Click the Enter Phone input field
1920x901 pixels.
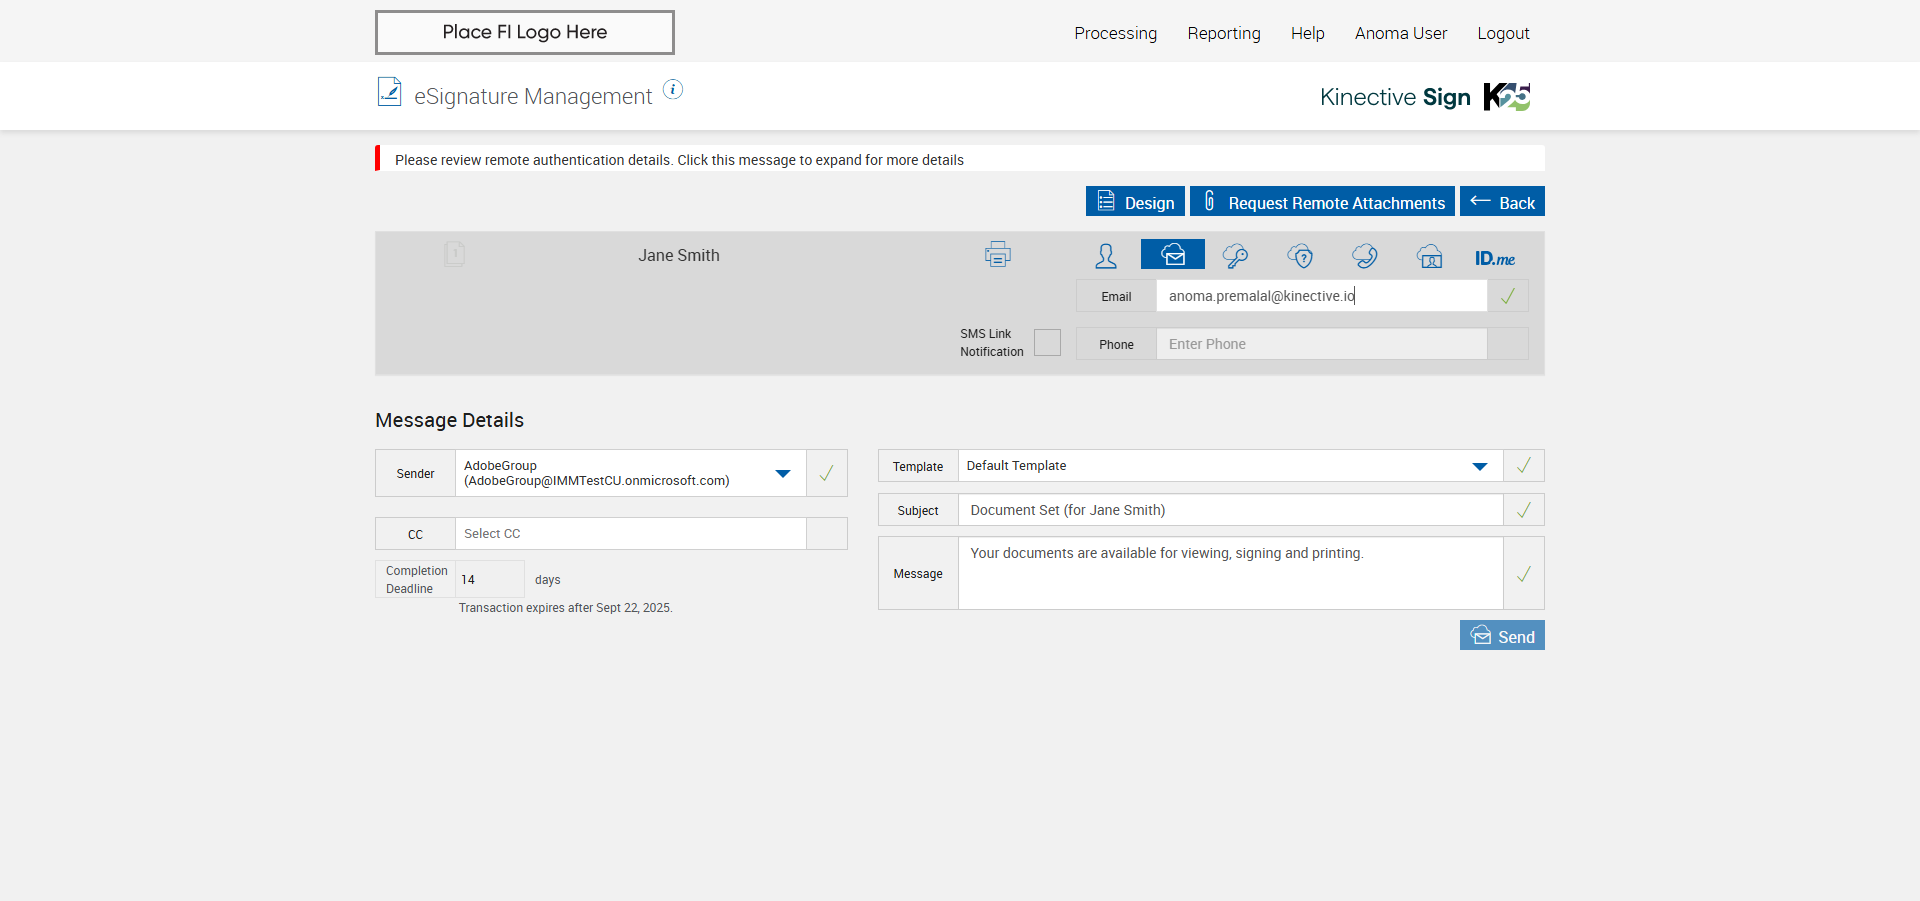point(1321,344)
